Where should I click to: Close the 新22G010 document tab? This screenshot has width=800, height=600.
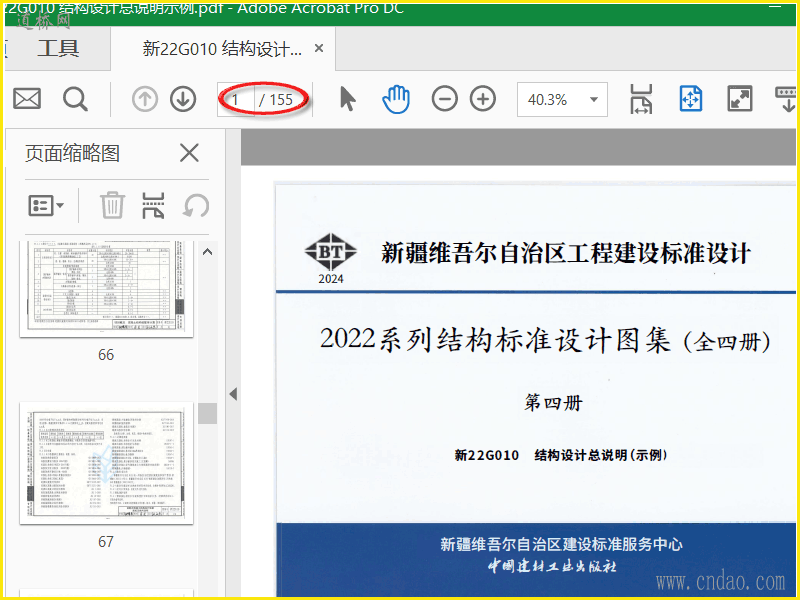point(319,48)
